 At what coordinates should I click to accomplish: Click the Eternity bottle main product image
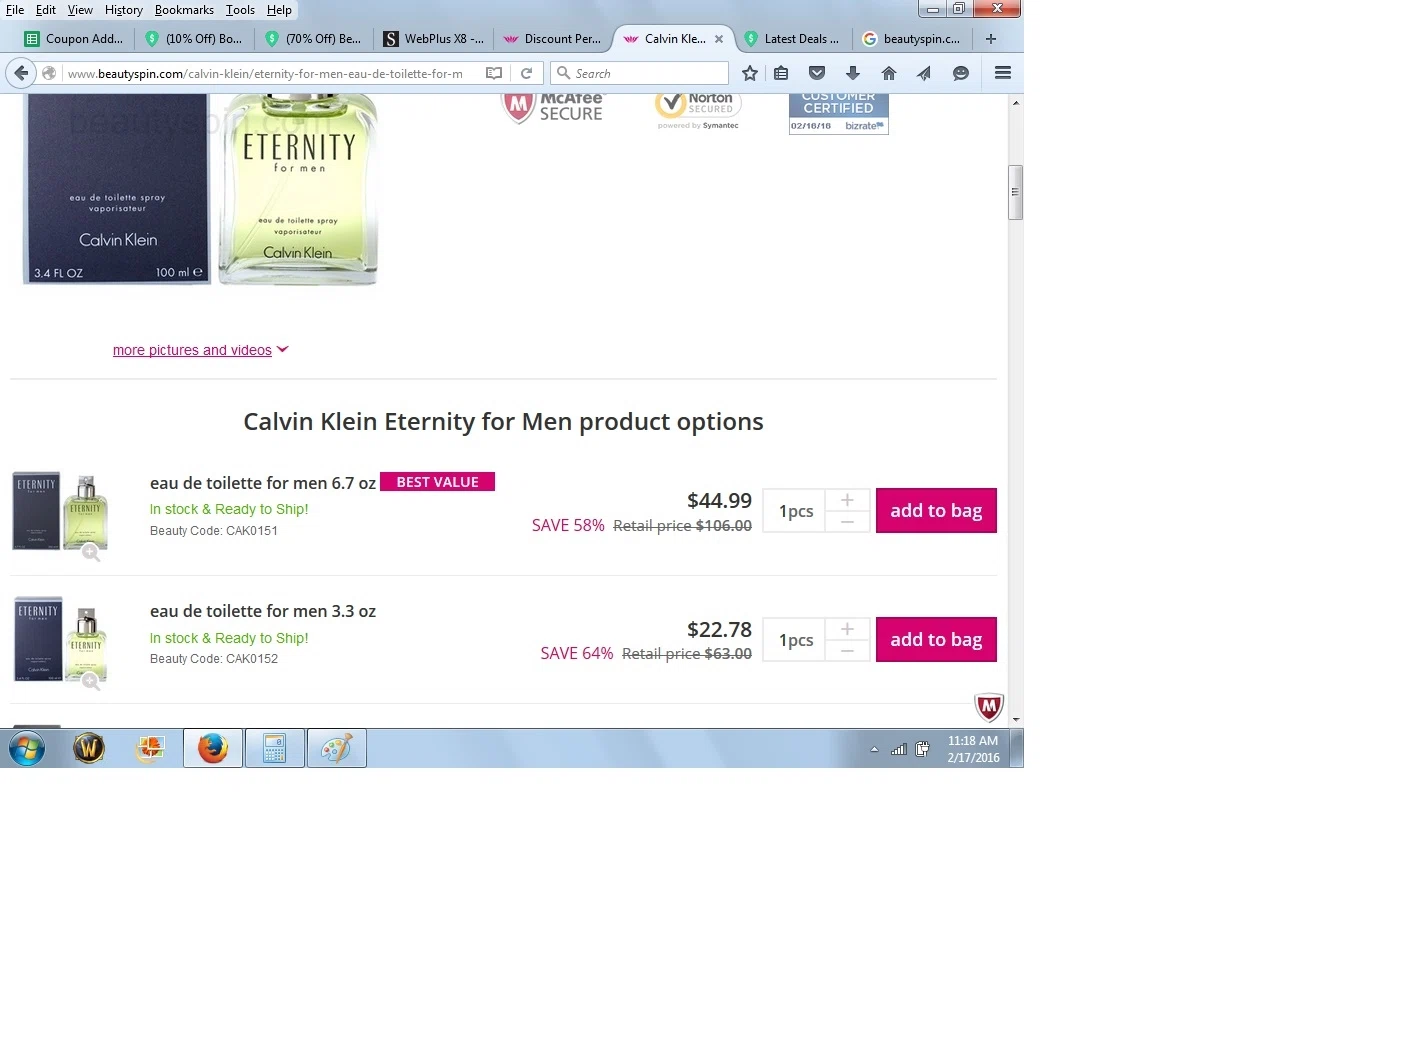(x=298, y=188)
